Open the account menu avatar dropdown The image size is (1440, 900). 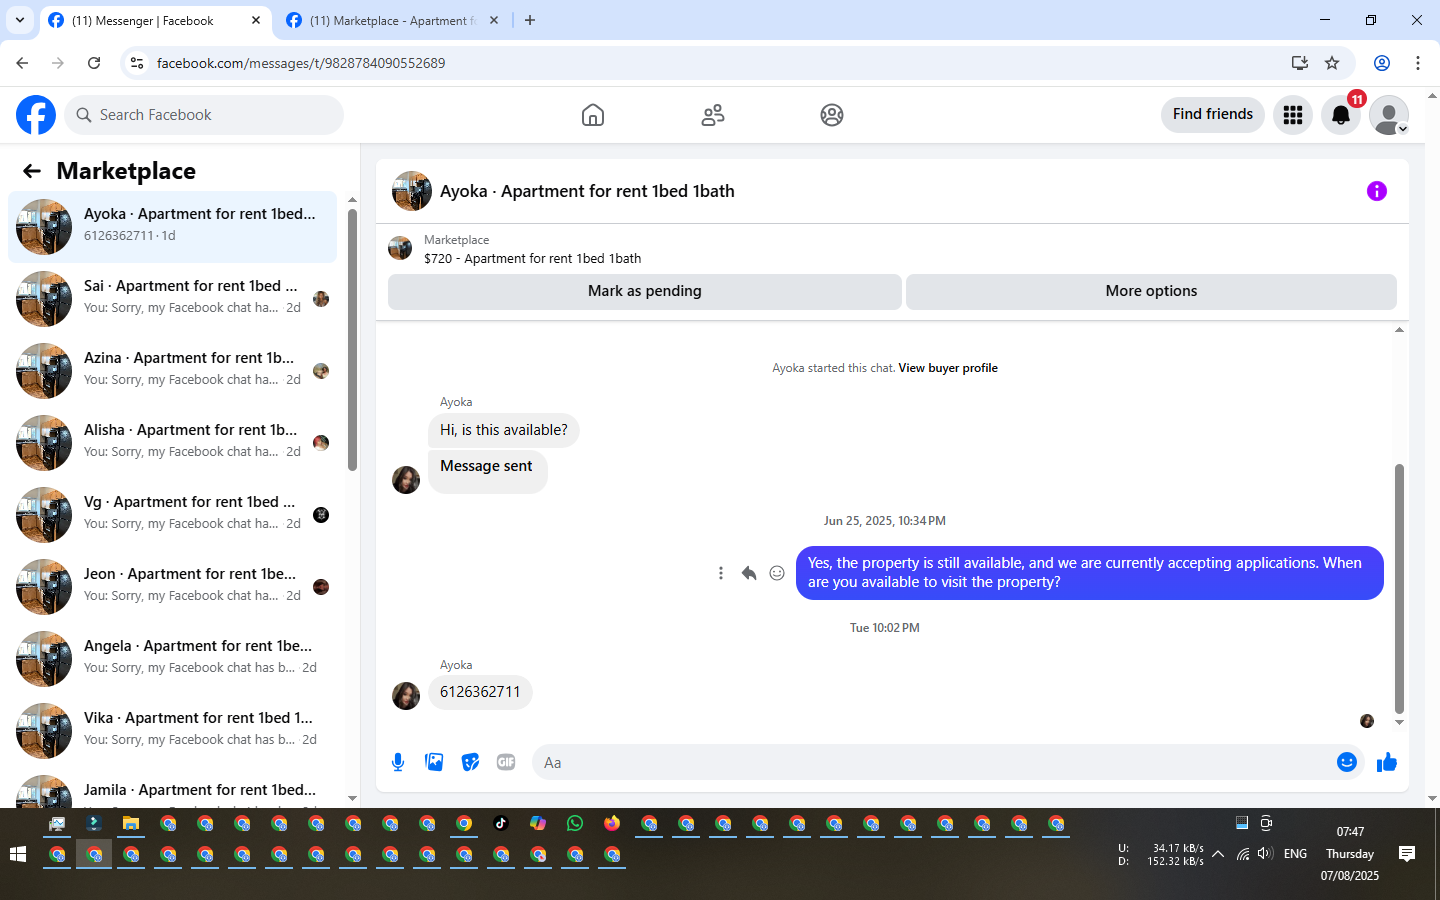pyautogui.click(x=1389, y=115)
